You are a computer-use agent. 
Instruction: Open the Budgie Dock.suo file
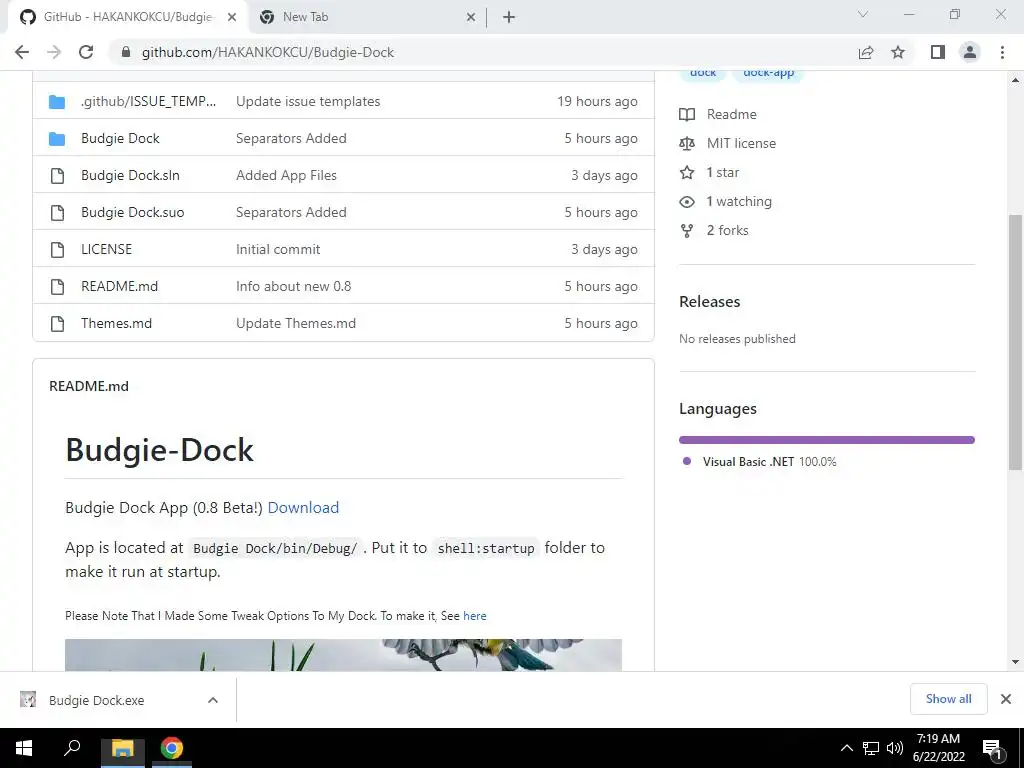pyautogui.click(x=133, y=212)
